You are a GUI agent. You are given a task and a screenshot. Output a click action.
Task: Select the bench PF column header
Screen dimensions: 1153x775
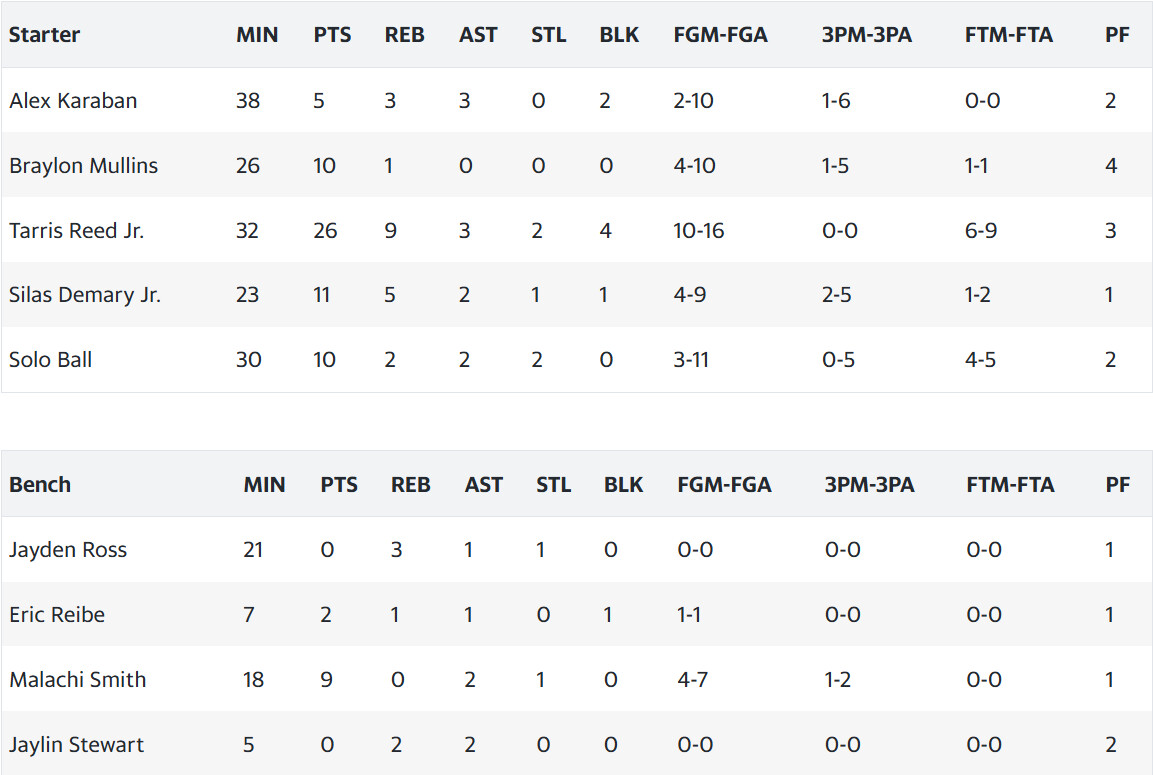[1118, 485]
